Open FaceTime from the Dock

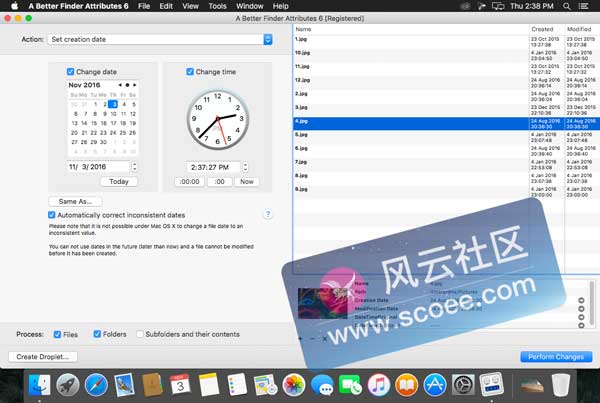350,385
